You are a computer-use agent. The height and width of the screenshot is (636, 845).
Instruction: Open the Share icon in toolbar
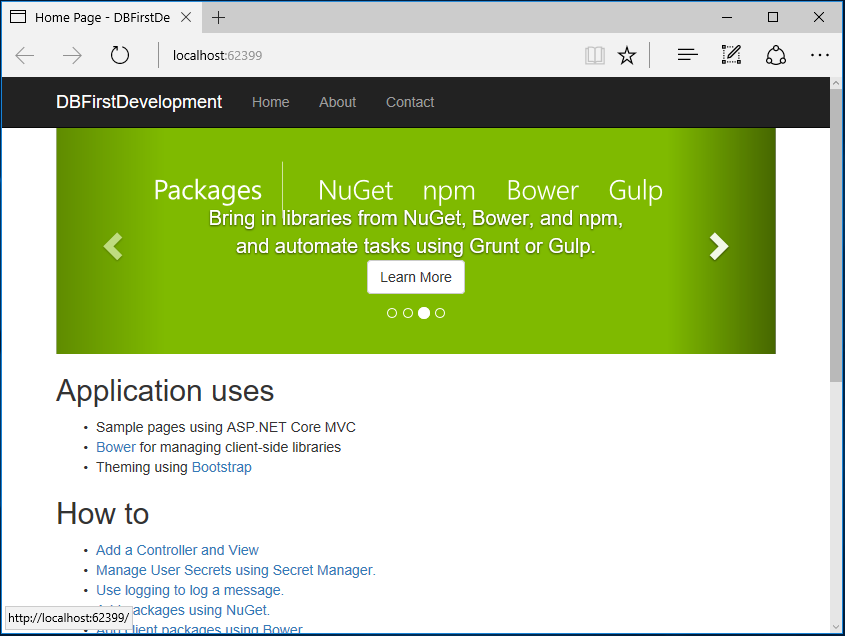(x=775, y=55)
